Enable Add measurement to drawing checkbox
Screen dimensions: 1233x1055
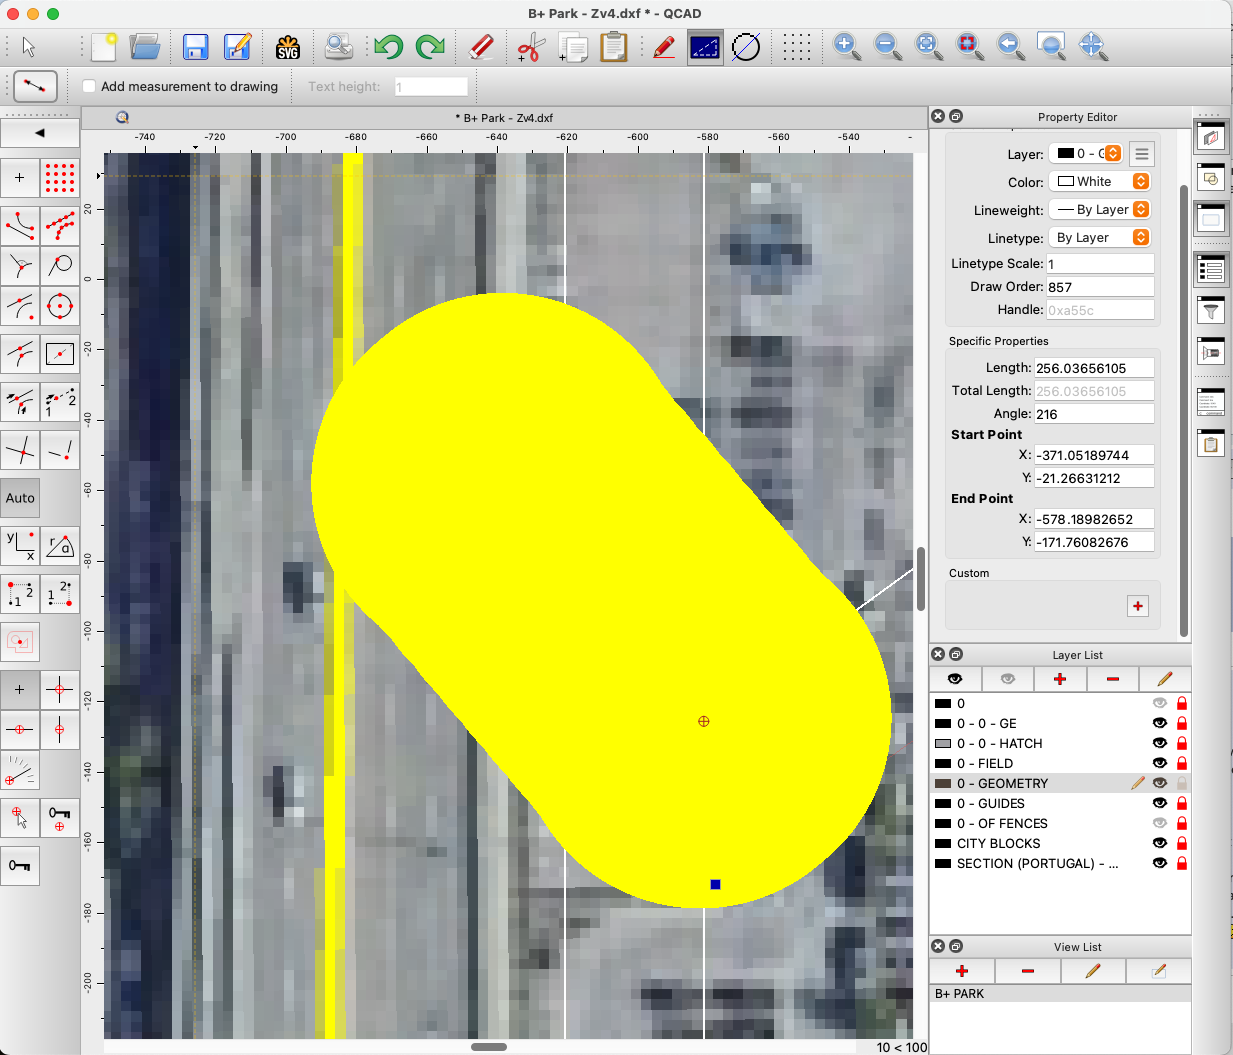[x=89, y=87]
